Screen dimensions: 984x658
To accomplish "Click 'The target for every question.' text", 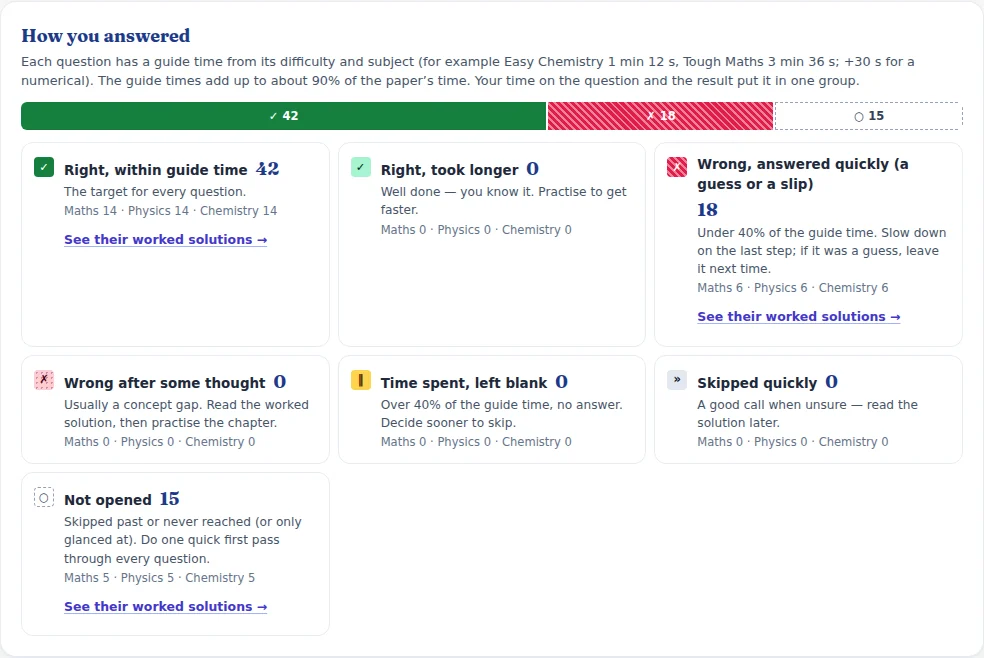I will click(155, 192).
